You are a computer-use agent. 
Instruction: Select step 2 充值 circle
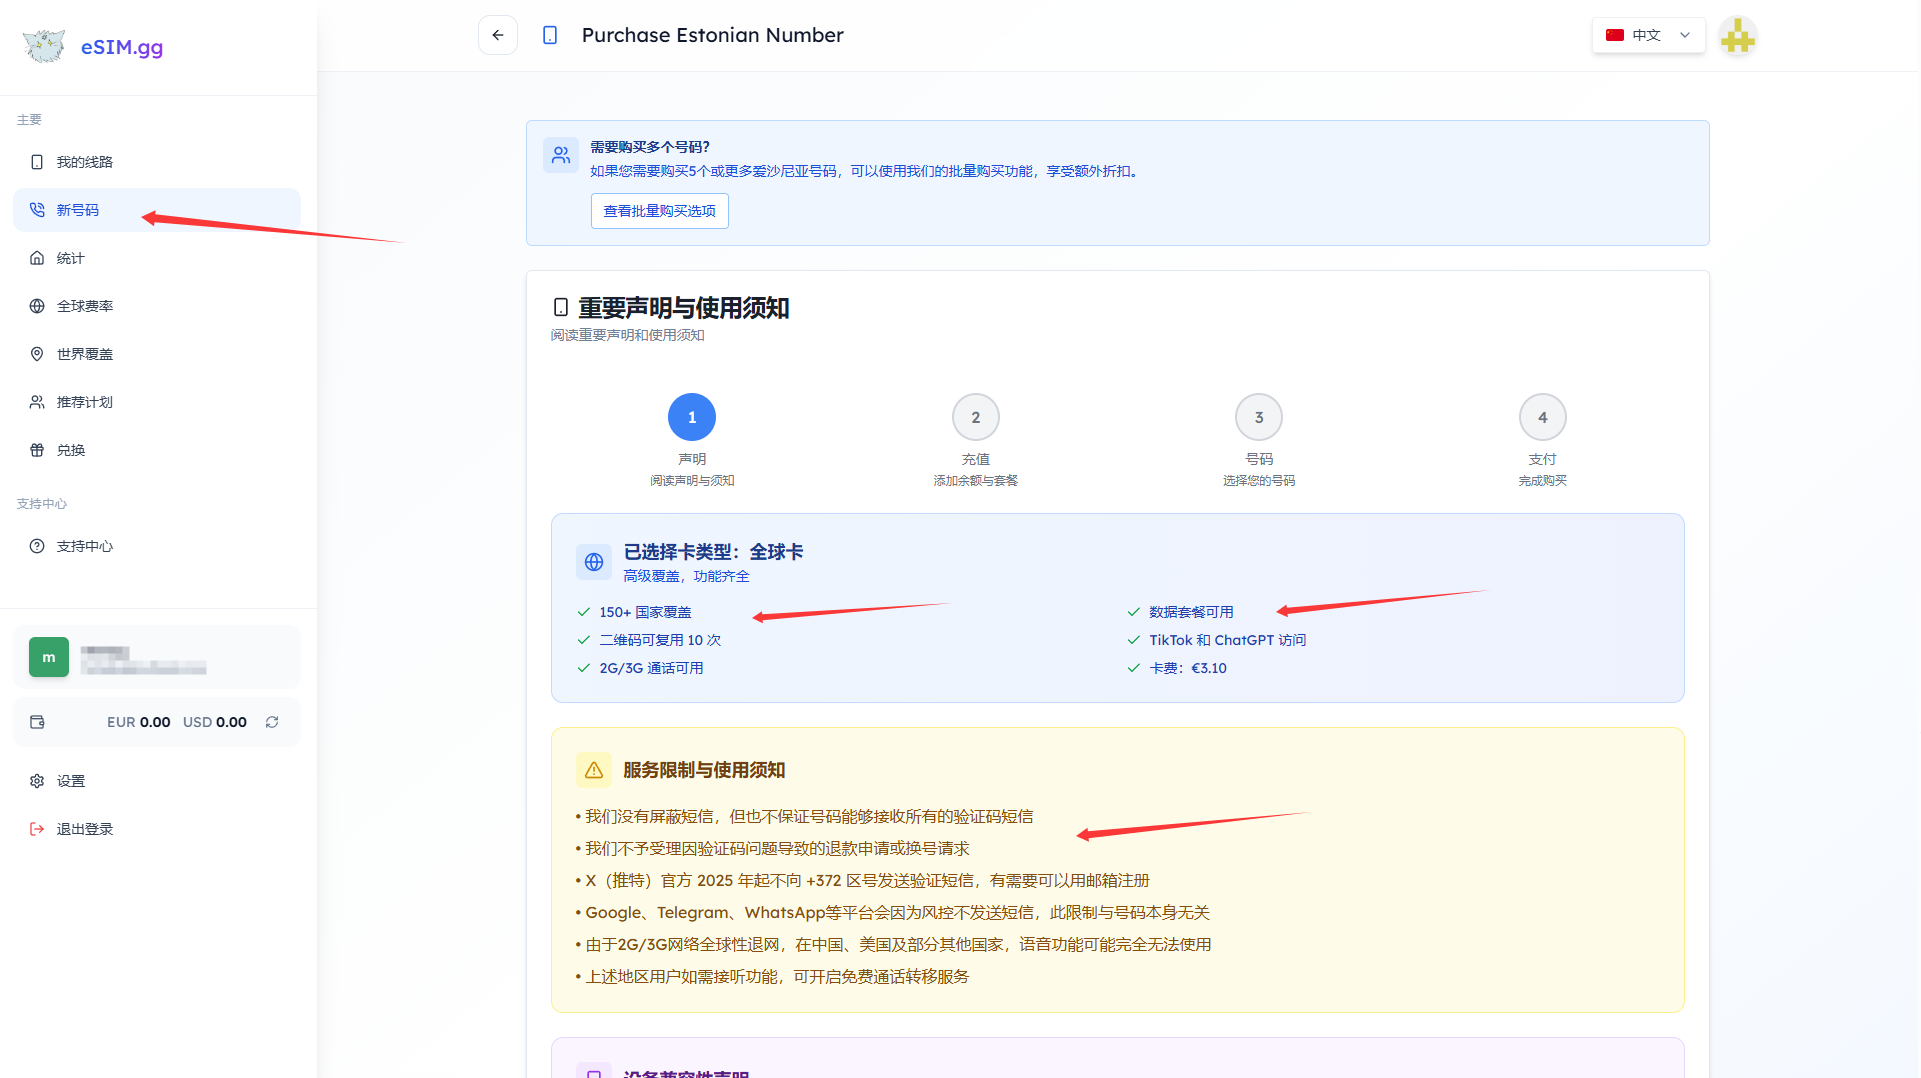pos(975,417)
